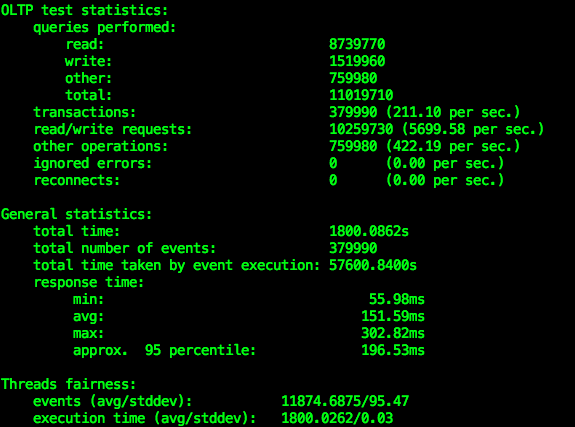The height and width of the screenshot is (427, 575).
Task: Click the min response time 55.98ms
Action: pyautogui.click(x=396, y=299)
